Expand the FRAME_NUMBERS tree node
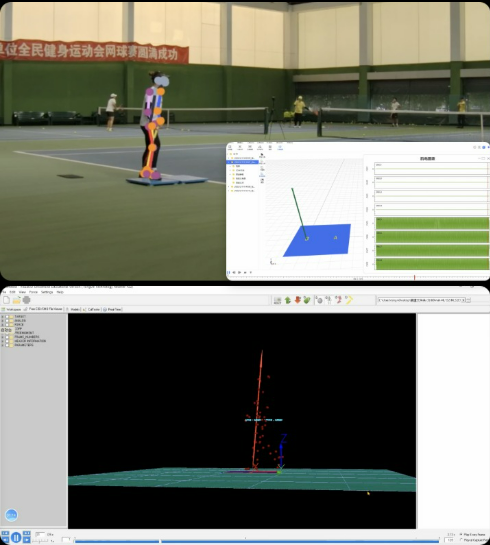Viewport: 490px width, 545px height. pyautogui.click(x=2, y=337)
